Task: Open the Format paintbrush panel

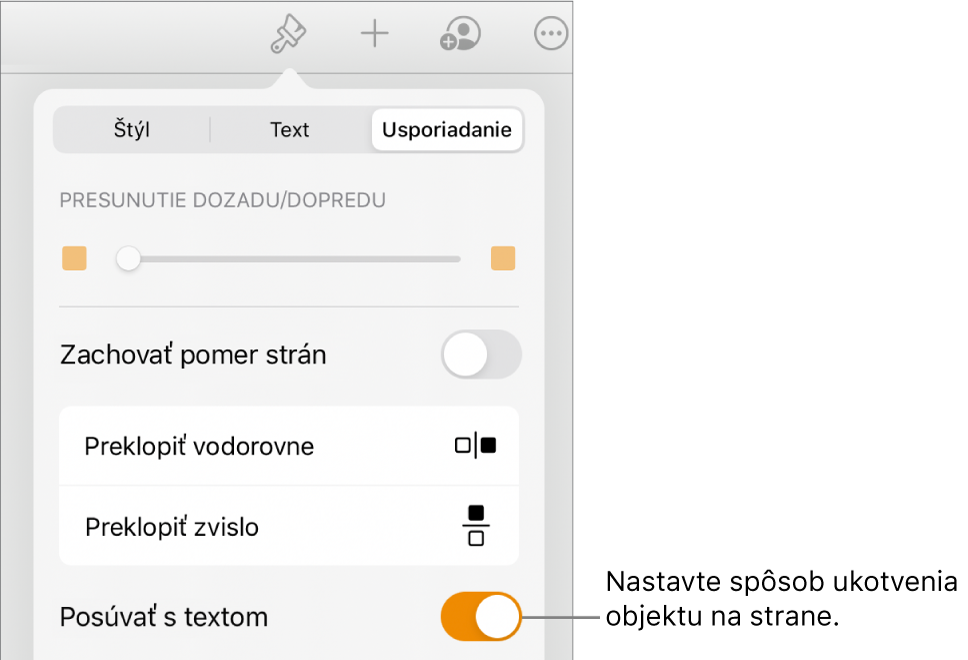Action: click(x=289, y=36)
